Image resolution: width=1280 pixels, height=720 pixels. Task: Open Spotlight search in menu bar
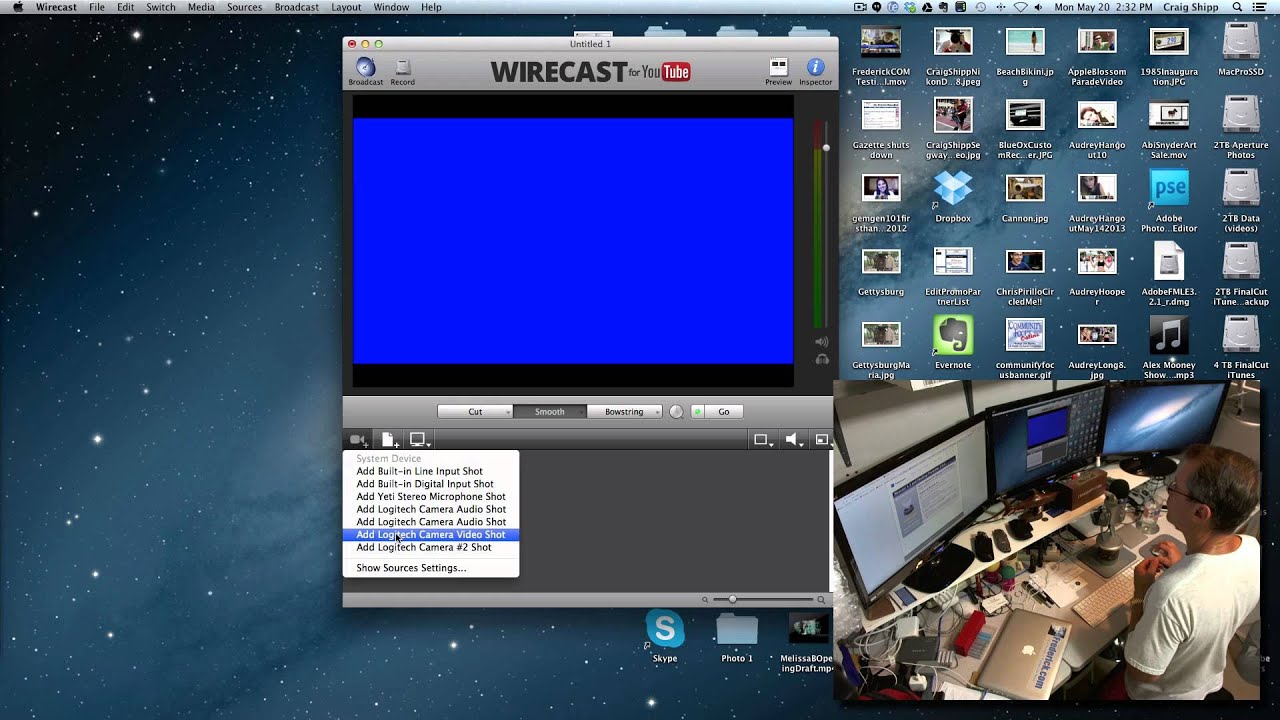(x=1237, y=7)
